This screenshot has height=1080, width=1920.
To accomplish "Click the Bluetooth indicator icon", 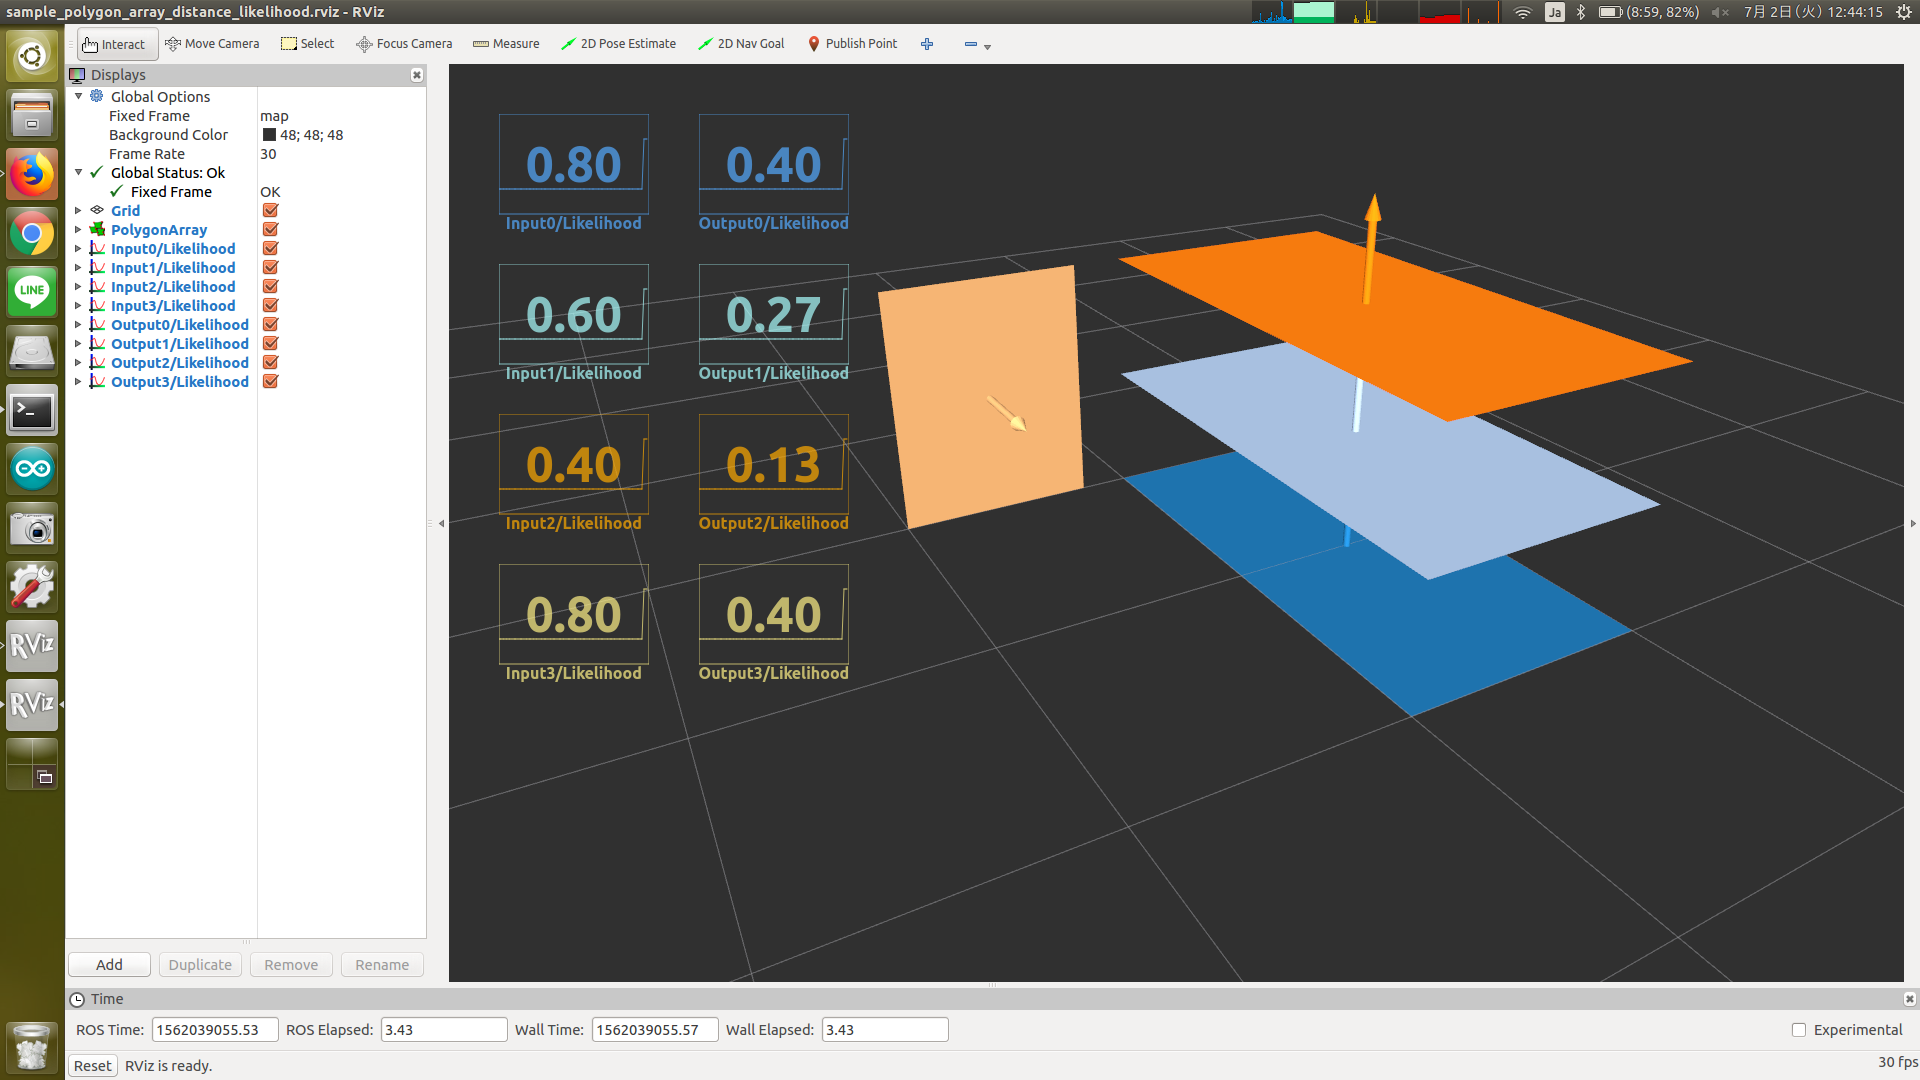I will click(x=1581, y=12).
